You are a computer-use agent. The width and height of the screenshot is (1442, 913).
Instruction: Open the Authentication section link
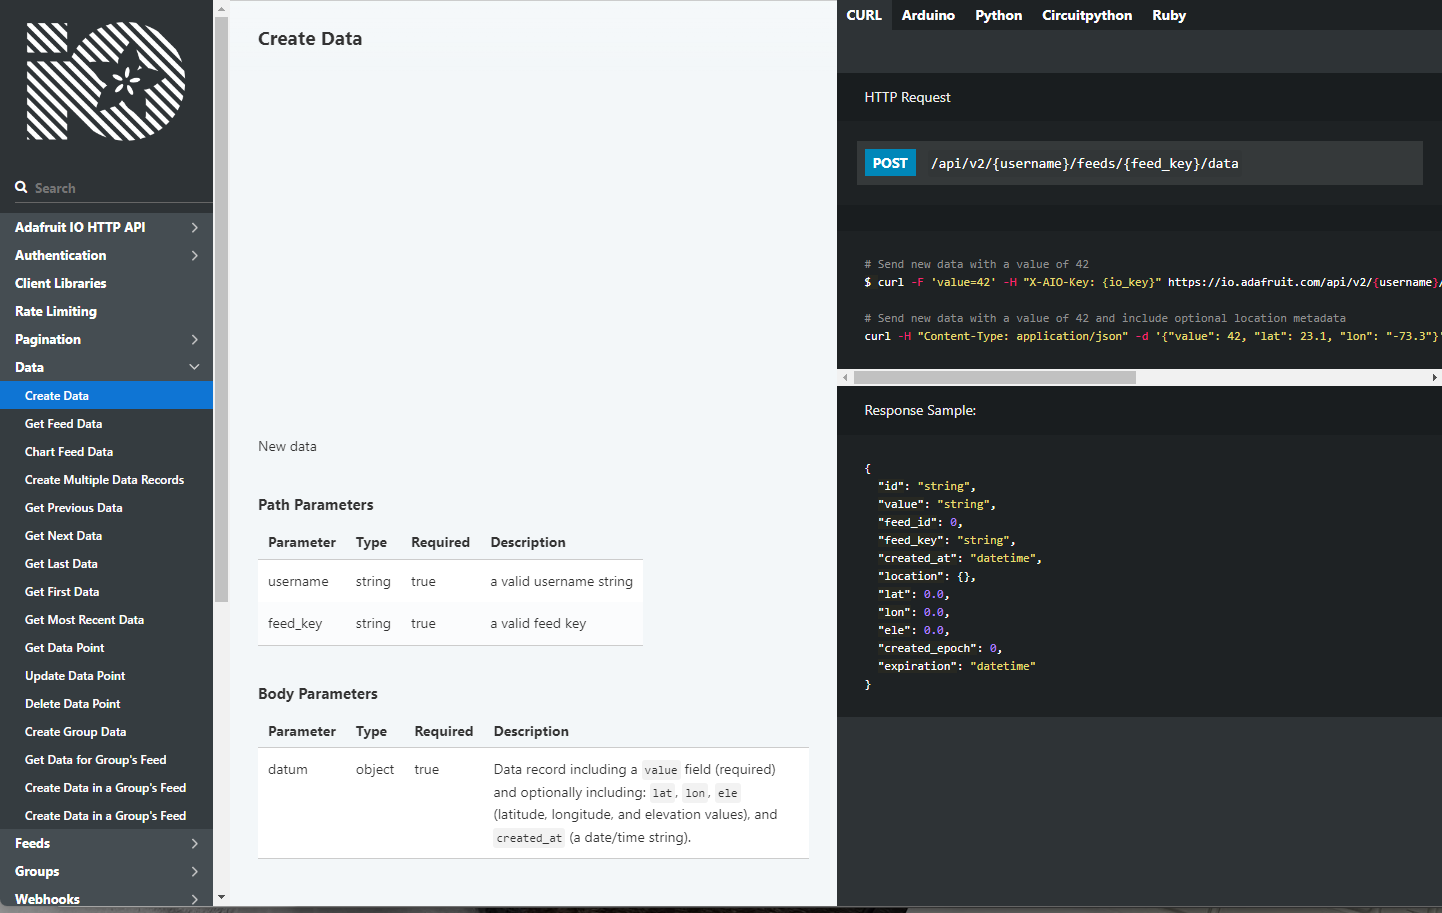tap(60, 255)
